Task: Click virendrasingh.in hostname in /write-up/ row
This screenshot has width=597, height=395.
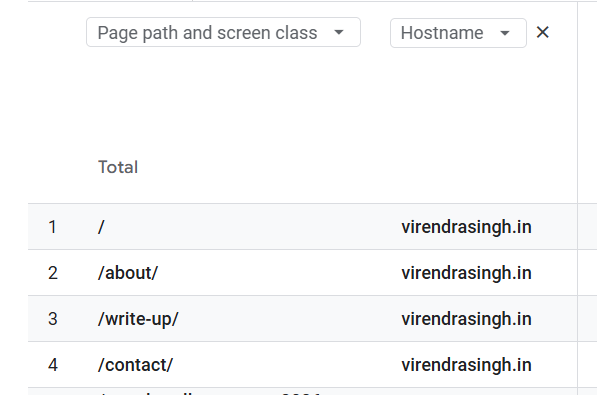Action: point(466,319)
